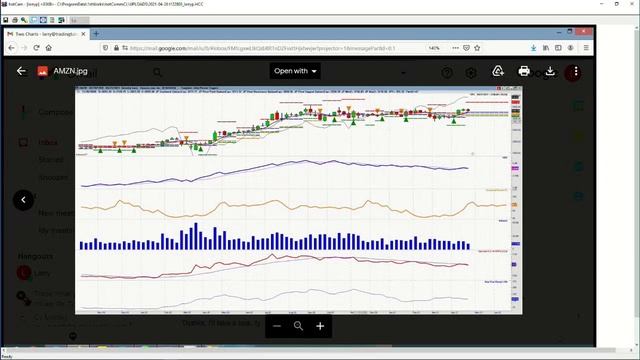Bookmark this page with the star
This screenshot has height=360, width=640.
(x=477, y=48)
